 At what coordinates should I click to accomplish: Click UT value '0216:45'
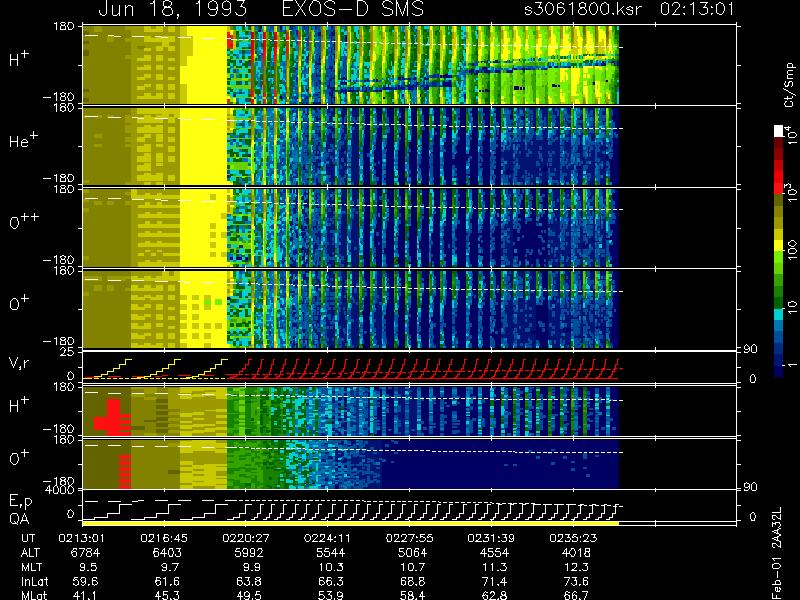164,538
